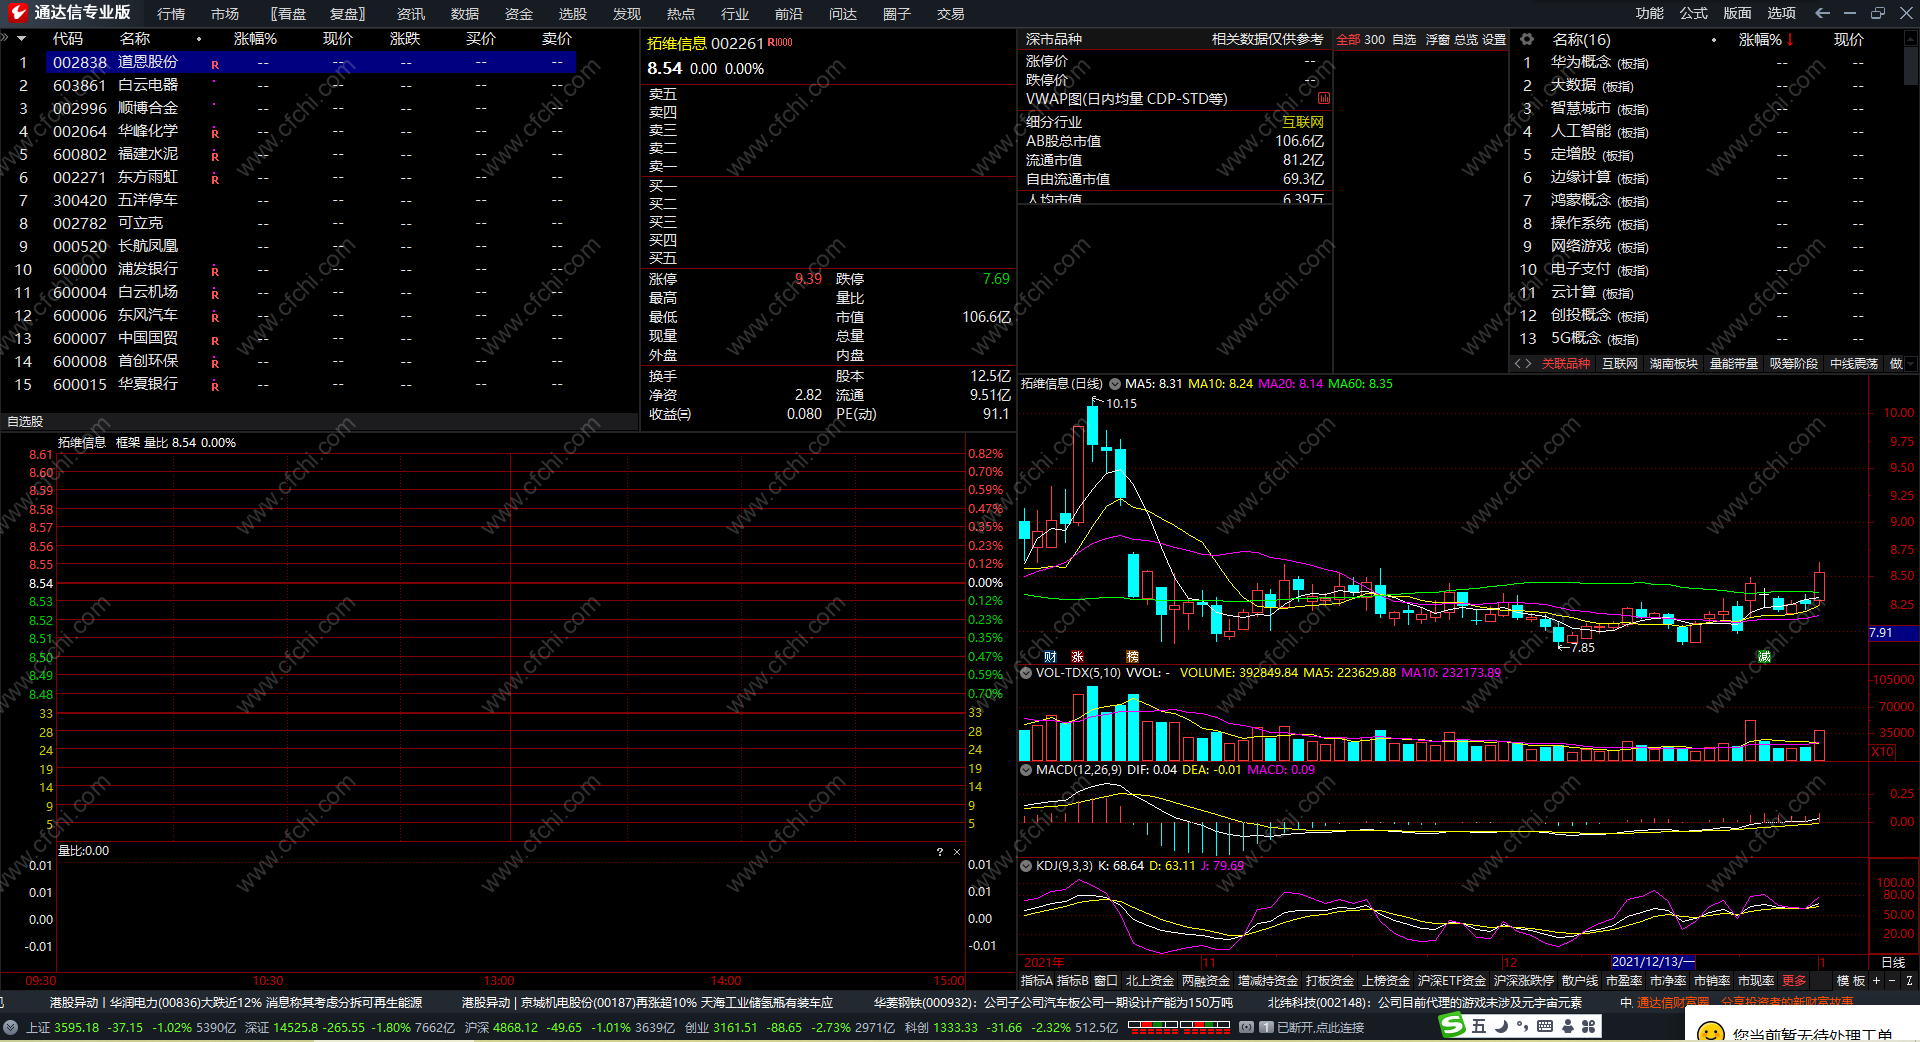Click the back arrow in title bar
This screenshot has width=1920, height=1042.
click(x=1822, y=13)
